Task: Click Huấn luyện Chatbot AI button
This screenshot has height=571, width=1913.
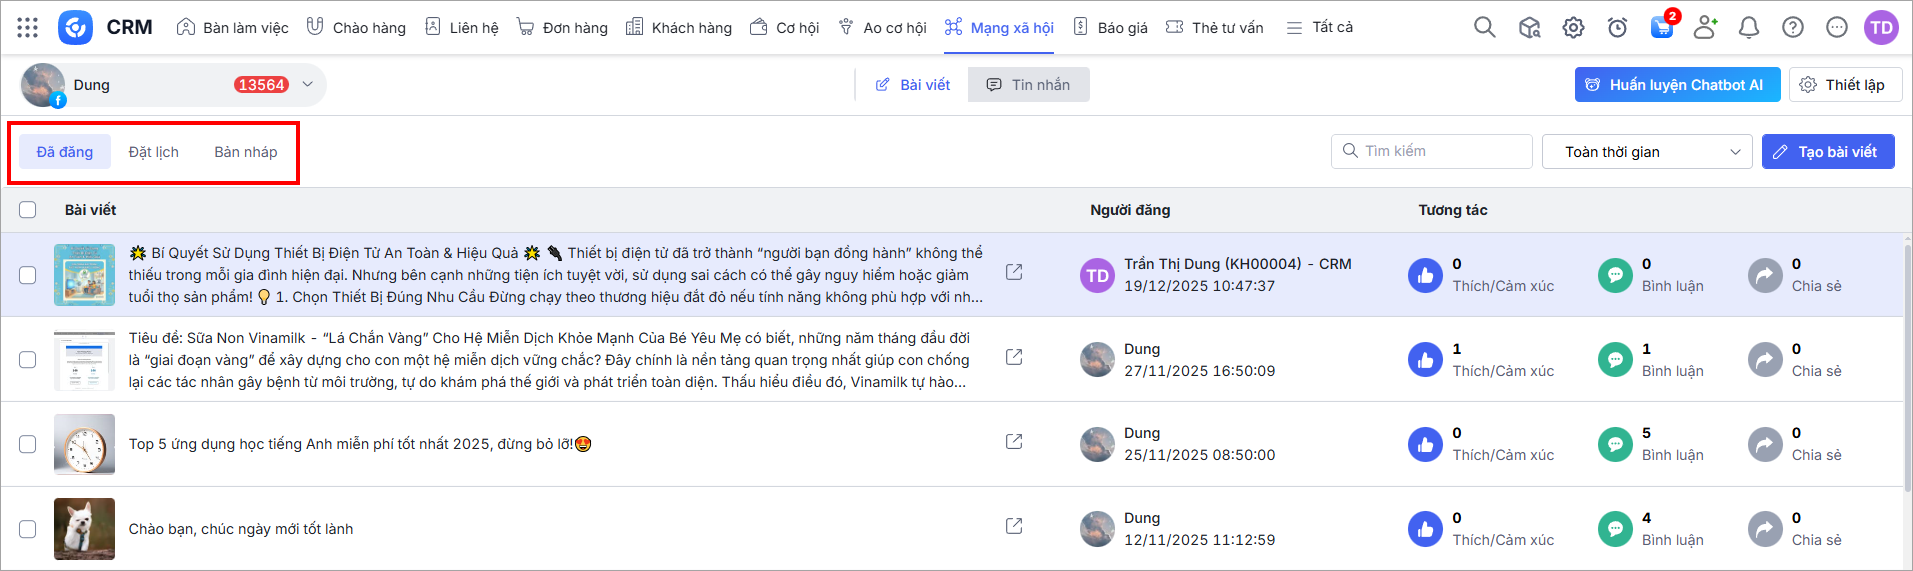Action: click(x=1677, y=85)
